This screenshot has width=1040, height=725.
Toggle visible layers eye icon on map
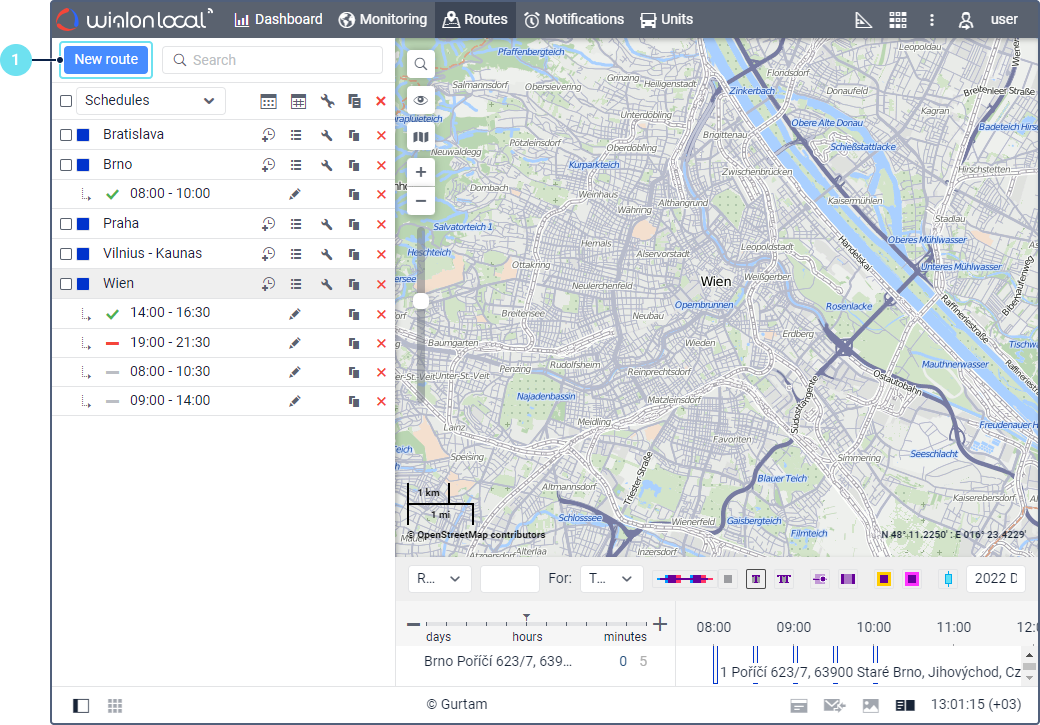pos(421,100)
